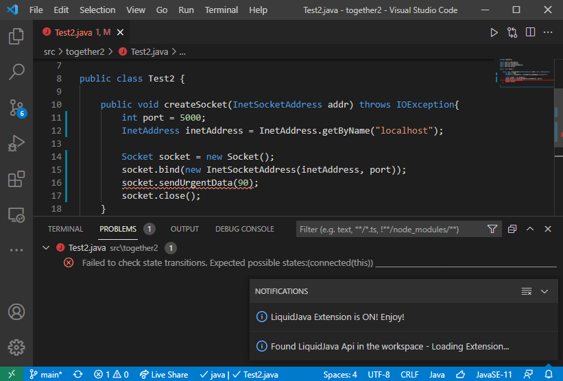The image size is (563, 381).
Task: Open the Explorer view in activity bar
Action: tap(16, 36)
